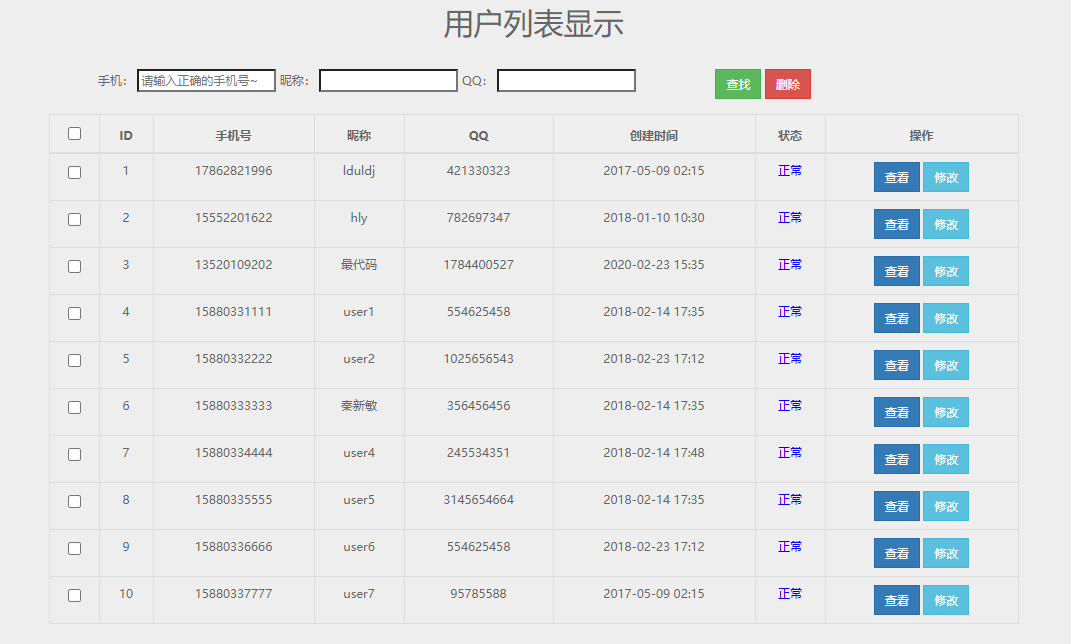Click 正常 status link for user4
The width and height of the screenshot is (1071, 644).
(x=790, y=453)
